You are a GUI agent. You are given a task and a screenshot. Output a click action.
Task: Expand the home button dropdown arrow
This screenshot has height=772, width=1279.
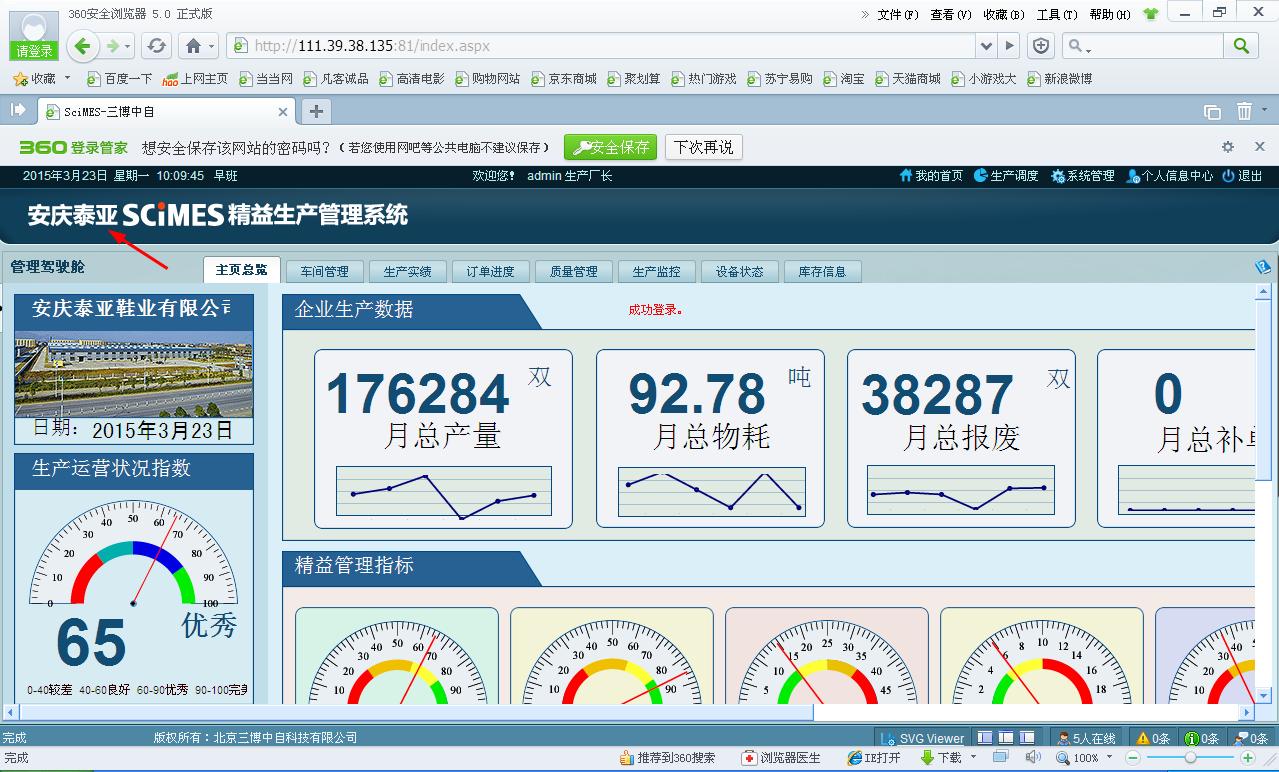click(212, 46)
